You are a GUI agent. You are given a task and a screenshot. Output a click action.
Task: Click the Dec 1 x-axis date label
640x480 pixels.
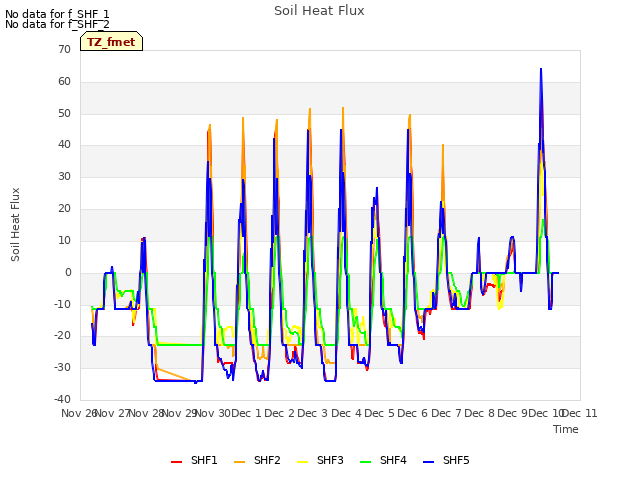[246, 413]
